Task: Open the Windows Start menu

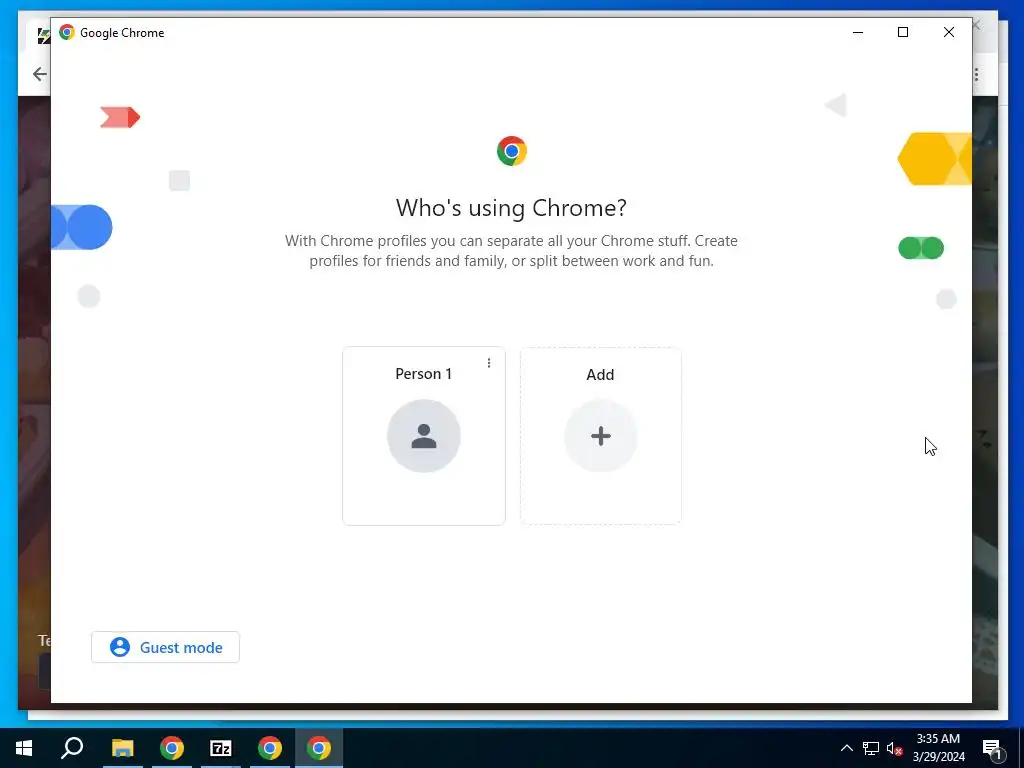Action: pos(24,748)
